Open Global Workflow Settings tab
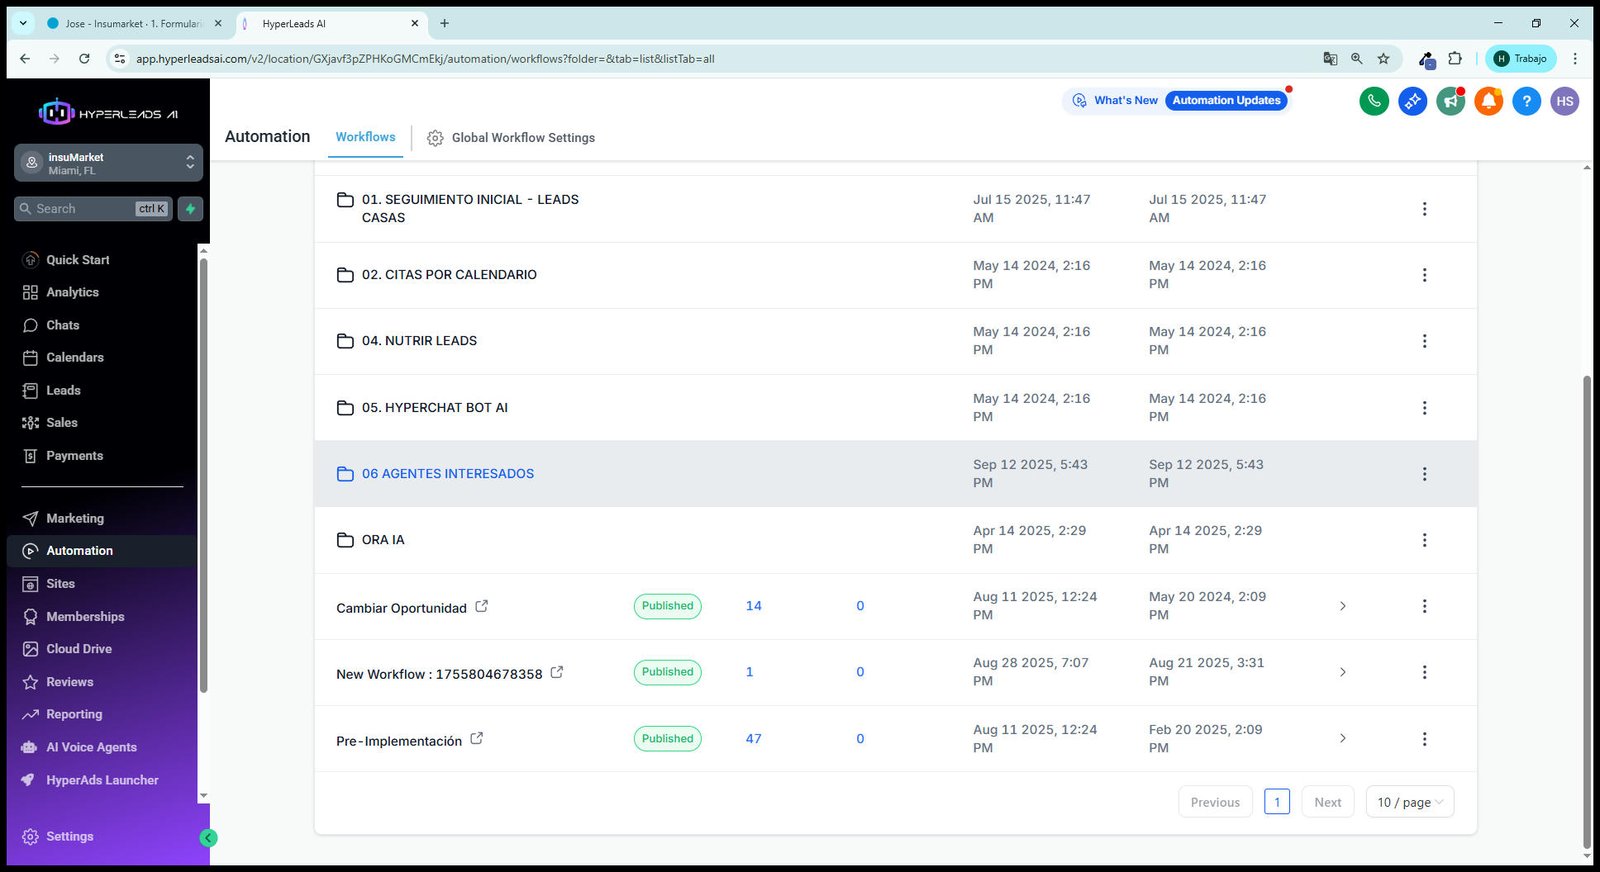 511,138
